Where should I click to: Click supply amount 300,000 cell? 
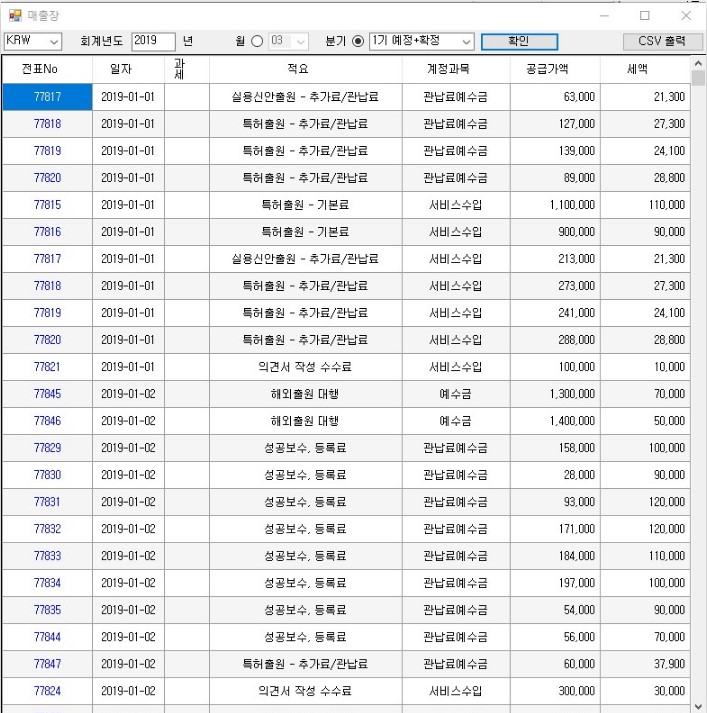(x=555, y=691)
